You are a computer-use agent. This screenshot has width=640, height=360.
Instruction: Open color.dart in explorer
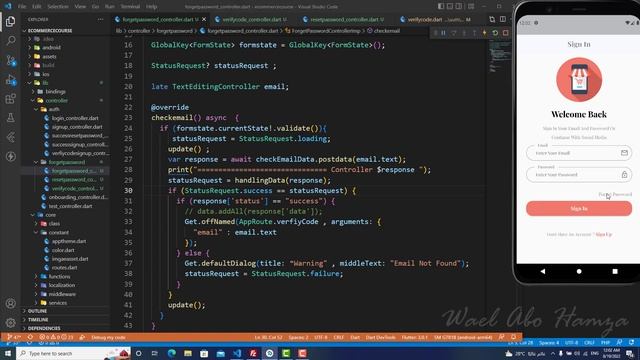click(63, 250)
